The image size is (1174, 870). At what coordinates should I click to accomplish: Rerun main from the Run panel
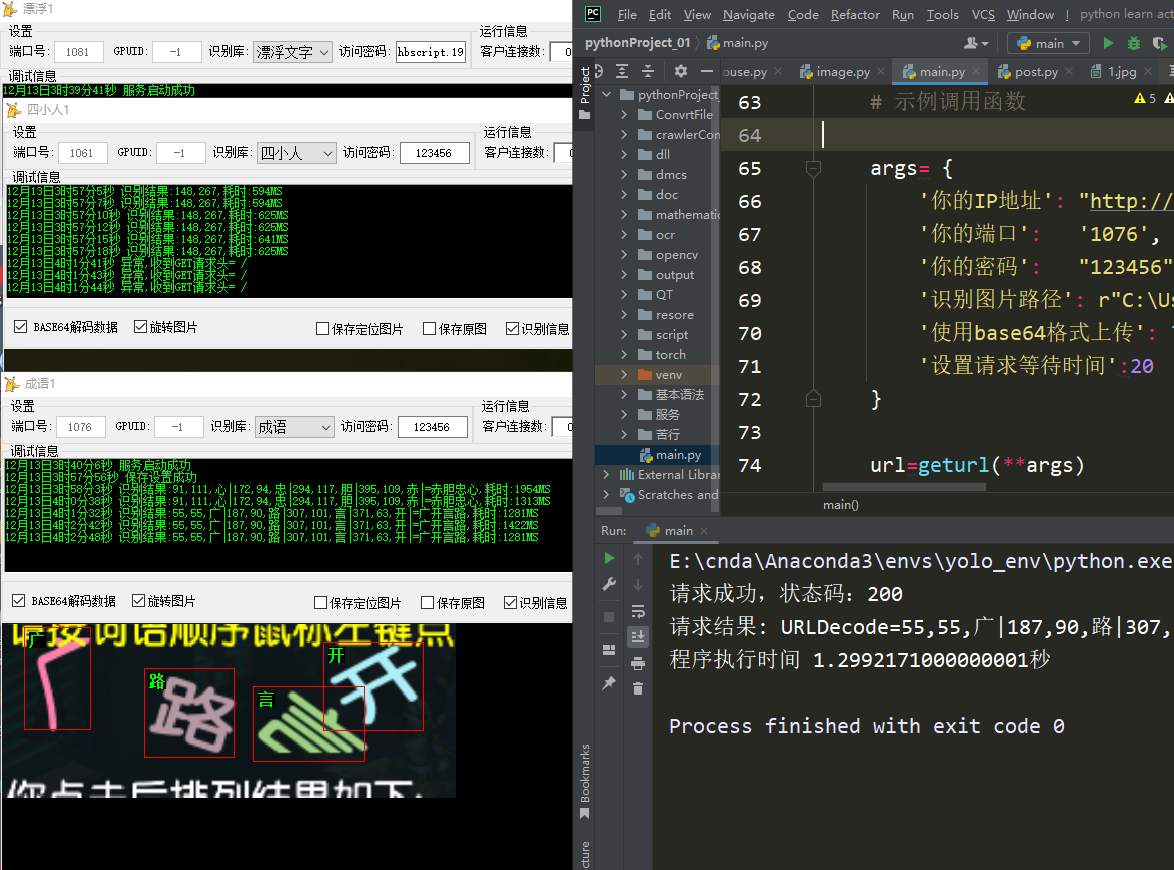pos(609,558)
